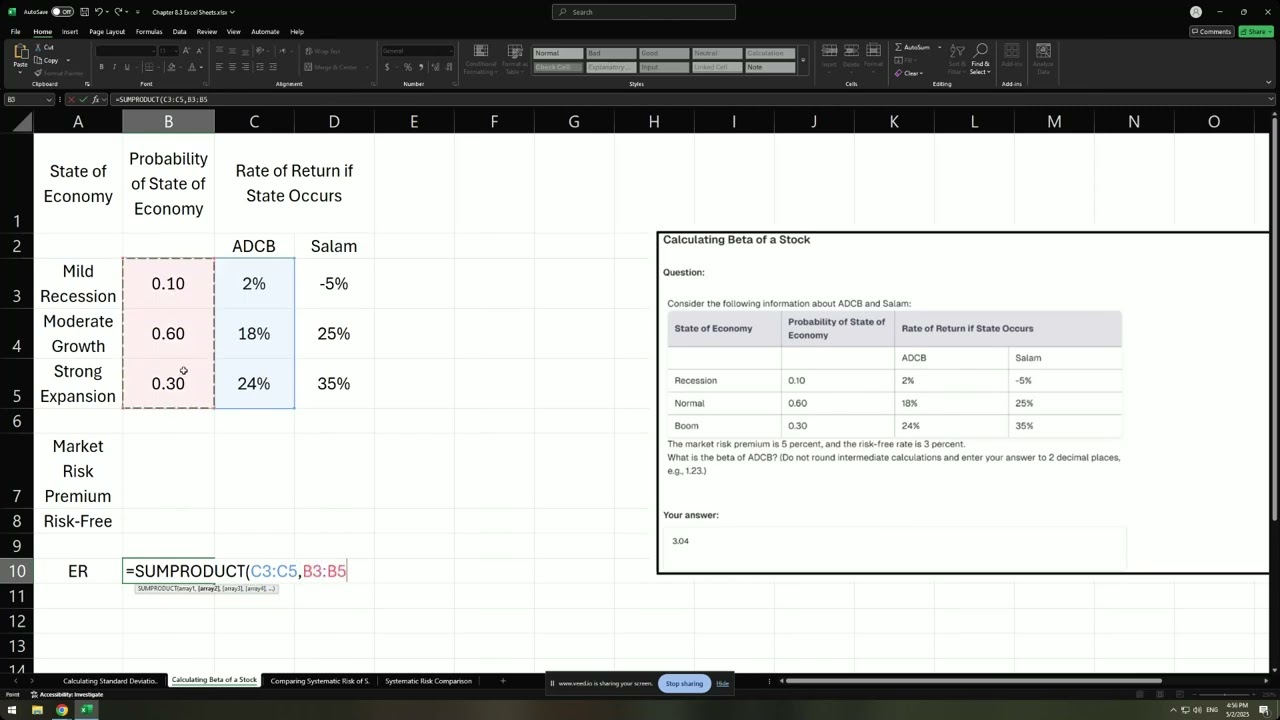Open the Comparing Systematic Risk sheet tab

click(x=320, y=681)
